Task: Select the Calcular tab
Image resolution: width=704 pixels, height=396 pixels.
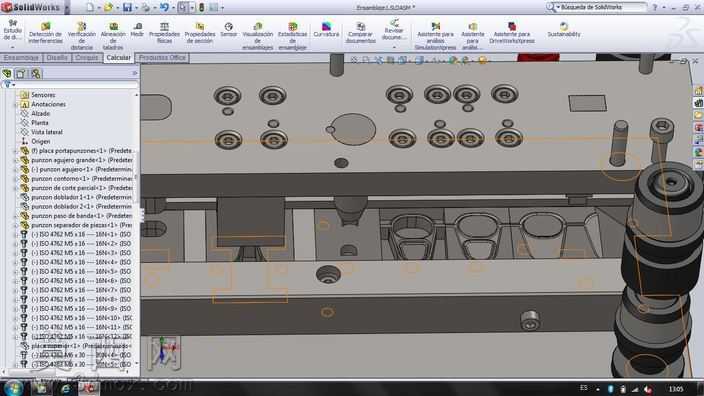Action: [x=119, y=57]
